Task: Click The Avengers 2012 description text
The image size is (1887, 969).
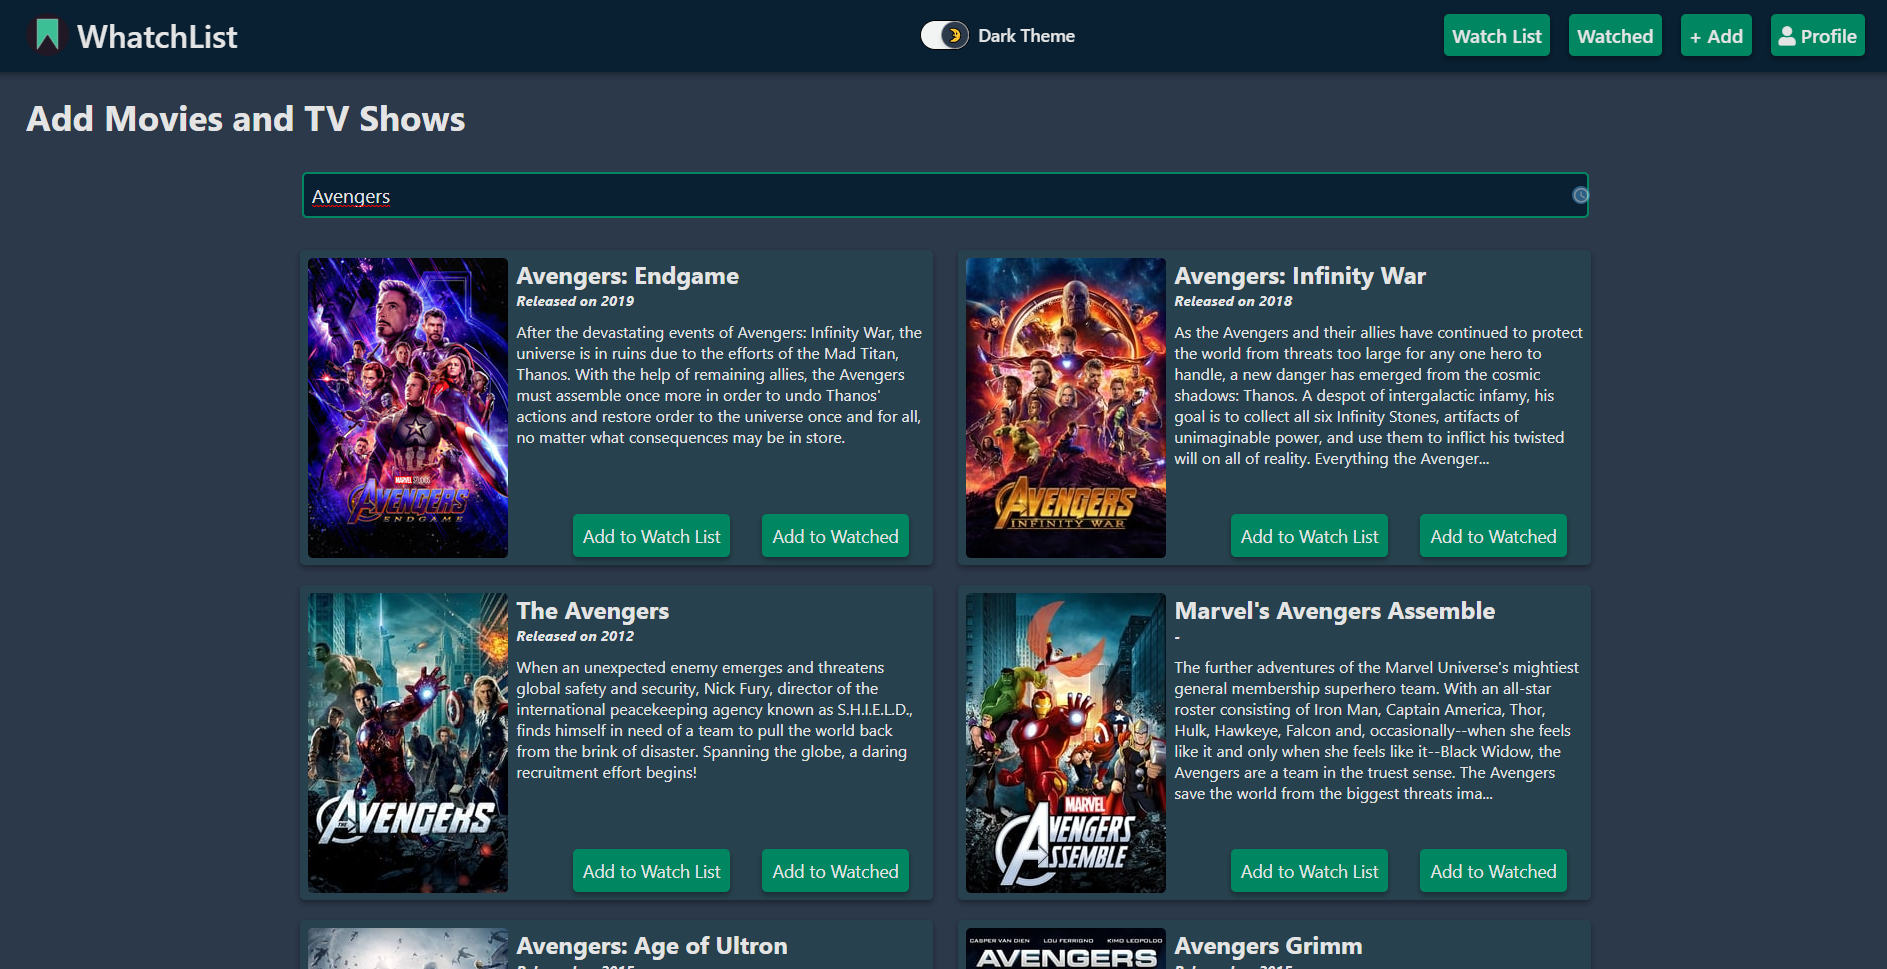Action: 714,720
